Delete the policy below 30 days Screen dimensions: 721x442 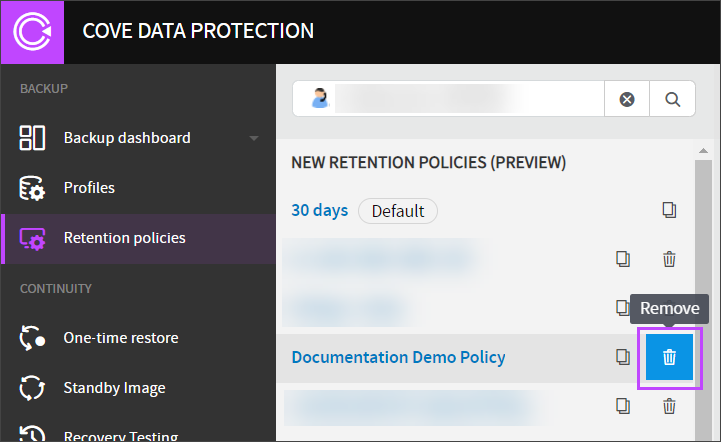coord(669,259)
